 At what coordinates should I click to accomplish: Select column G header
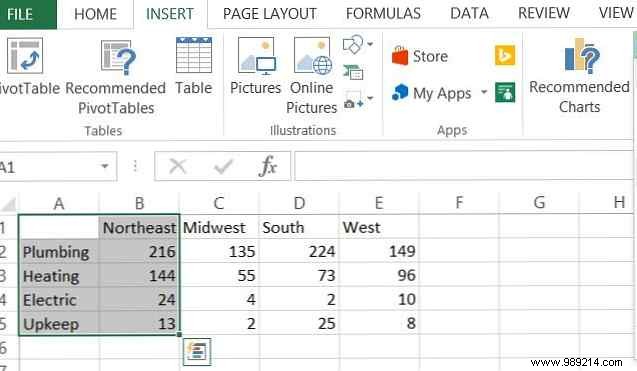(x=539, y=202)
